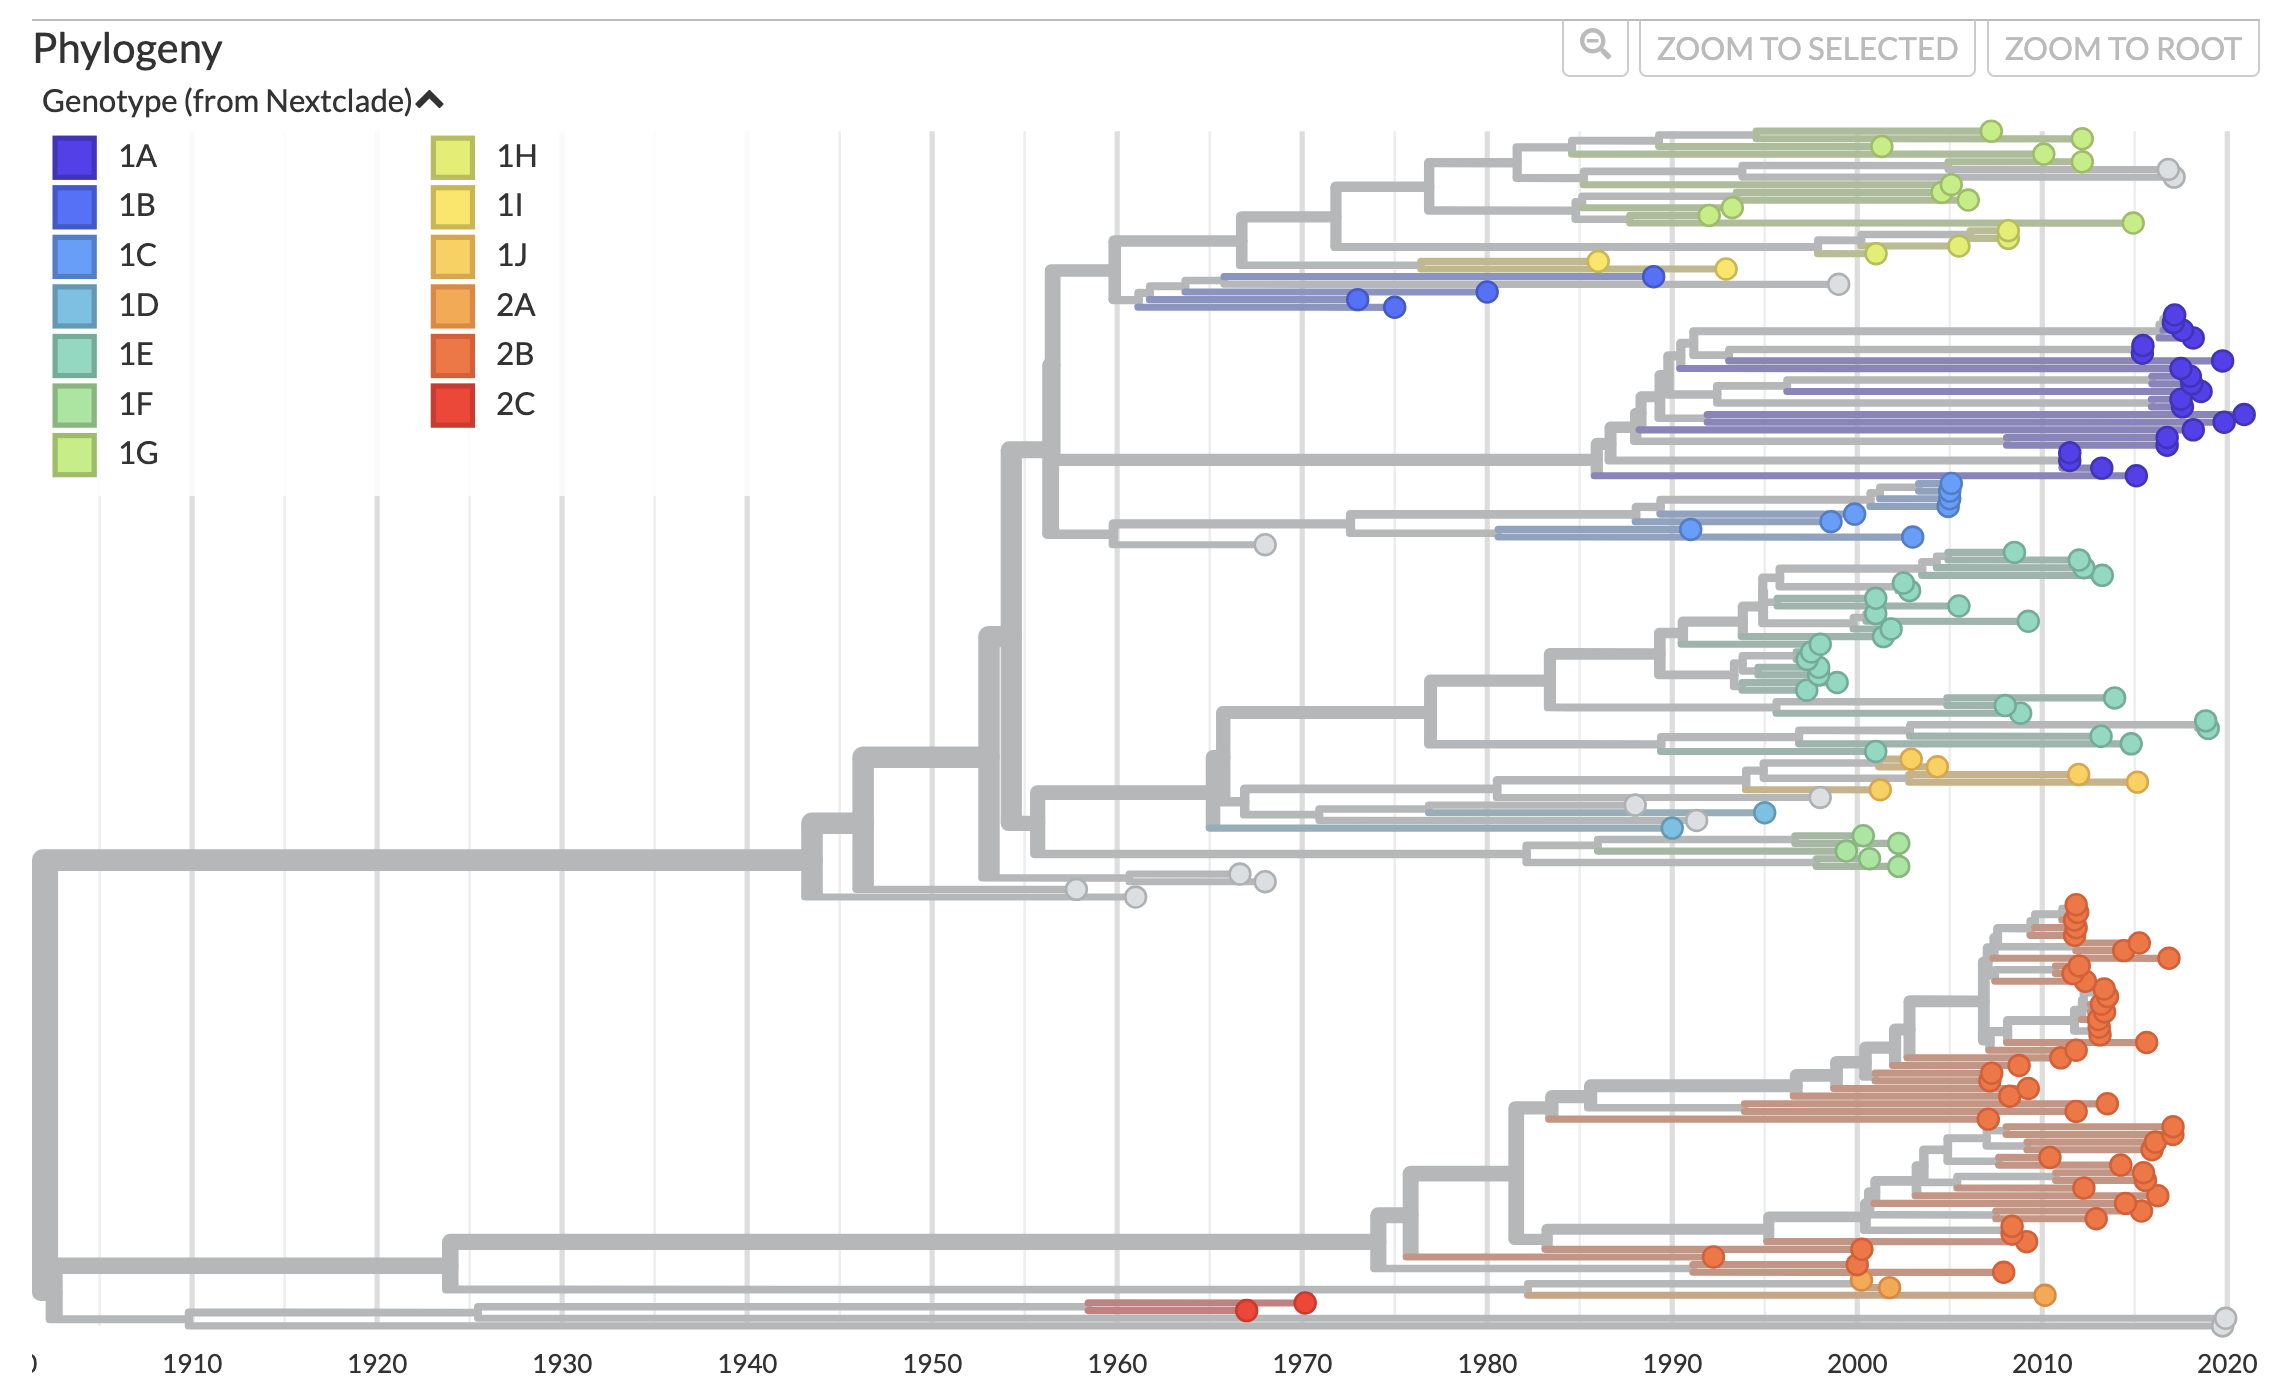Click the magnifier zoom icon button
Screen dimensions: 2288x1396
click(x=1595, y=46)
